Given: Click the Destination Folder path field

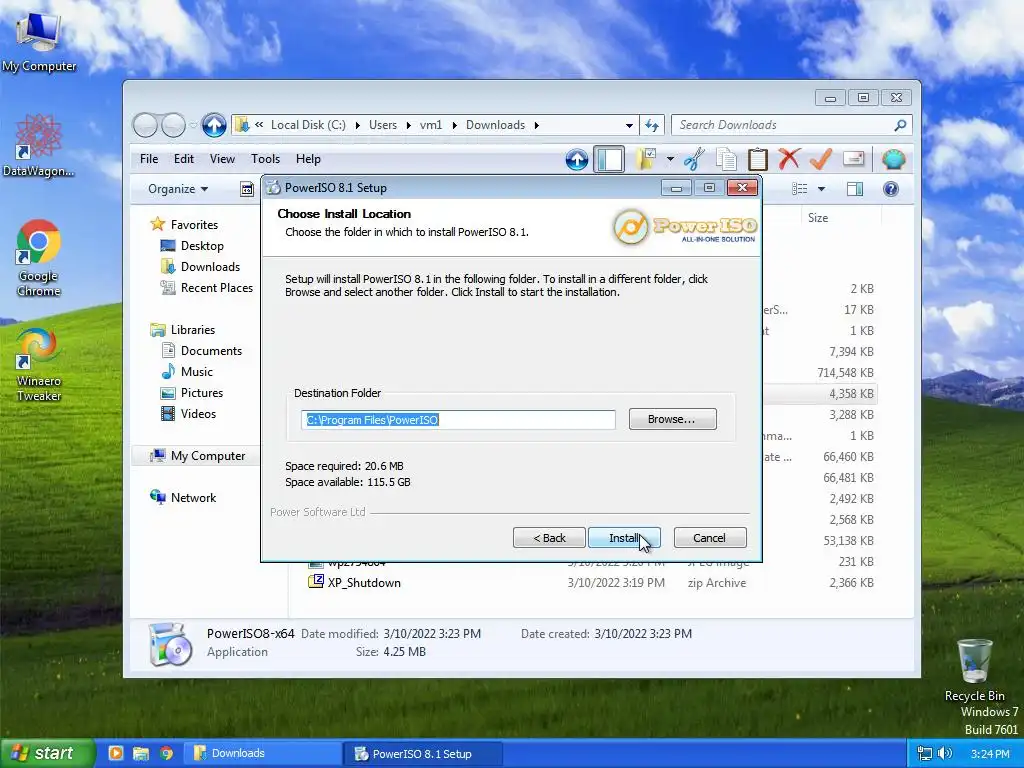Looking at the screenshot, I should pyautogui.click(x=458, y=420).
